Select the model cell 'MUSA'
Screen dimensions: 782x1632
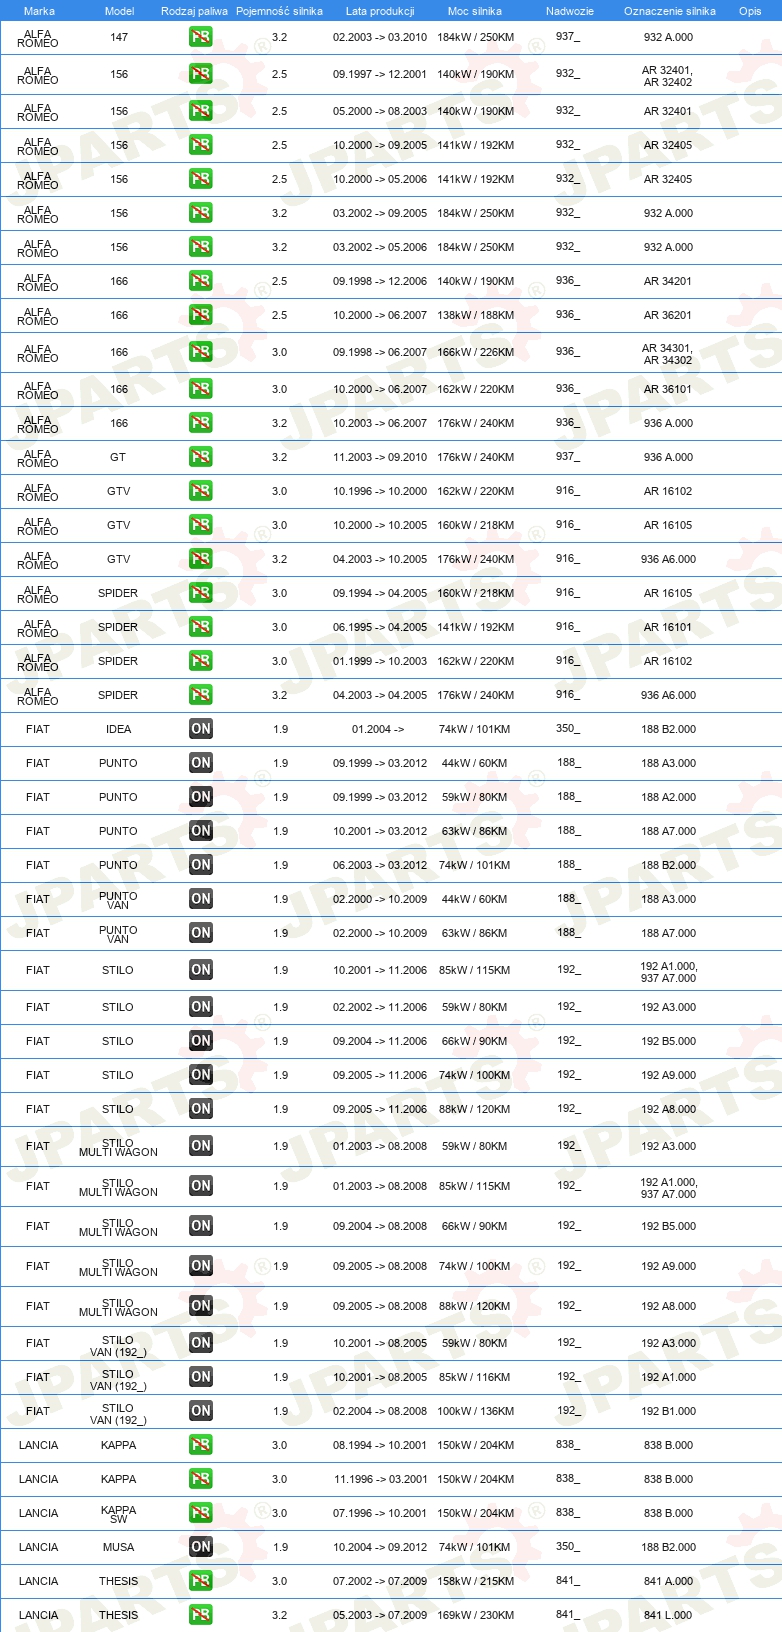(x=118, y=1547)
